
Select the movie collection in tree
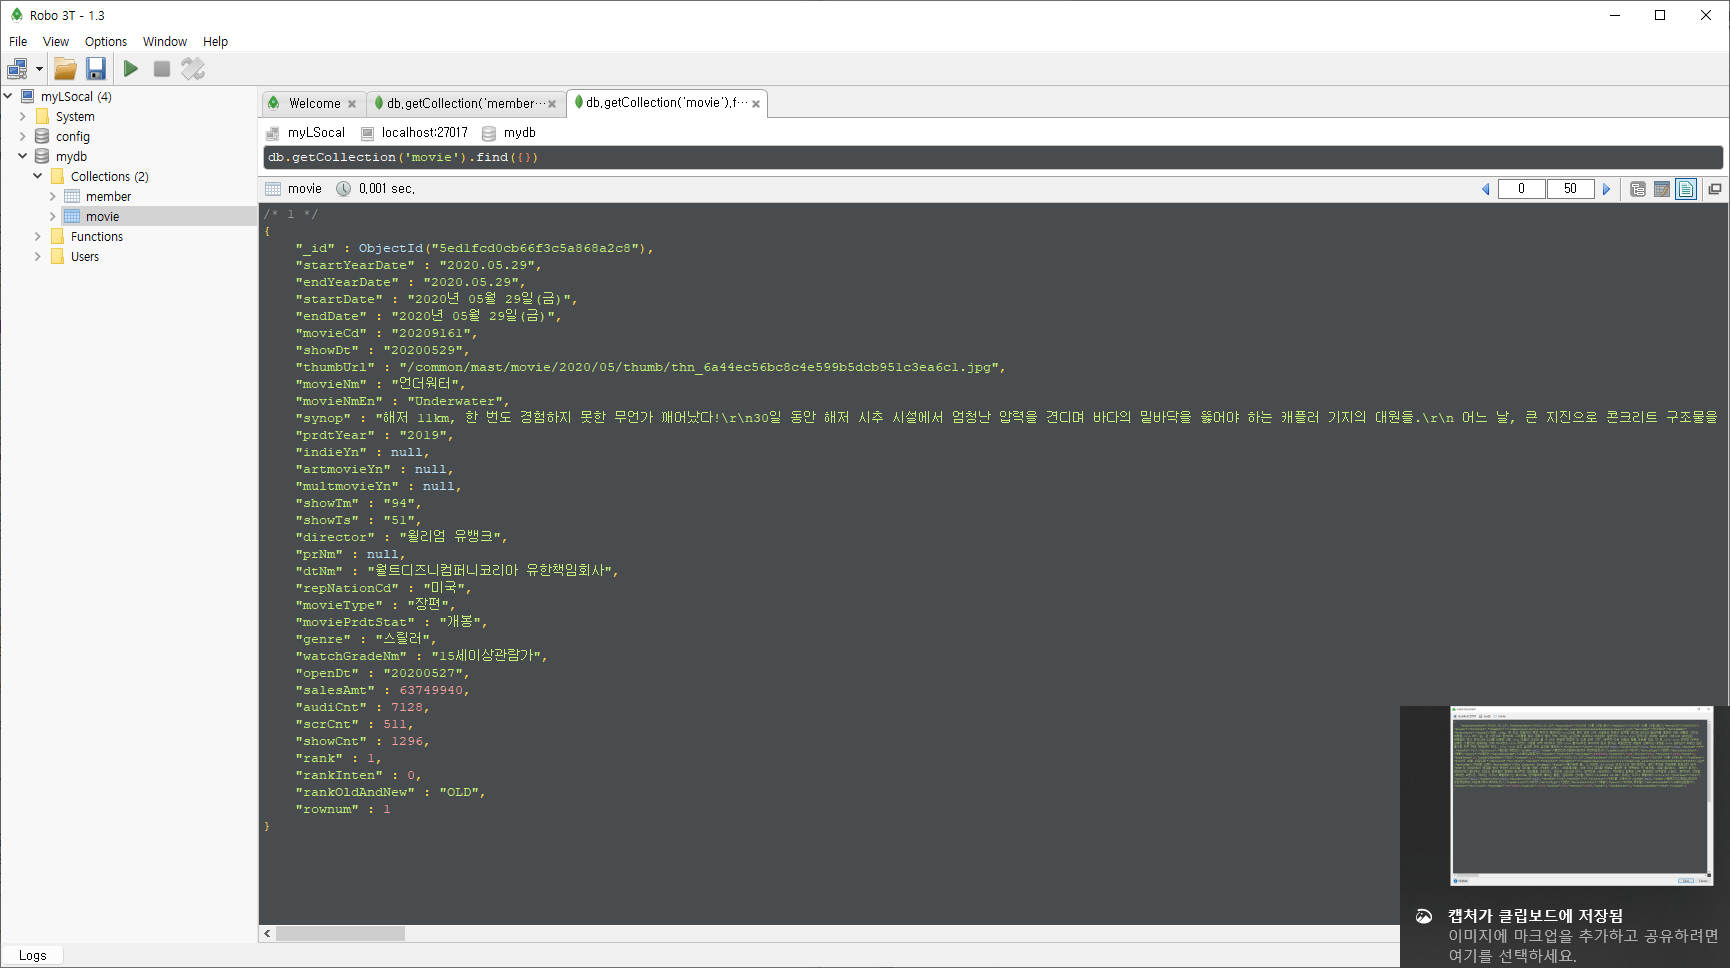(x=102, y=217)
